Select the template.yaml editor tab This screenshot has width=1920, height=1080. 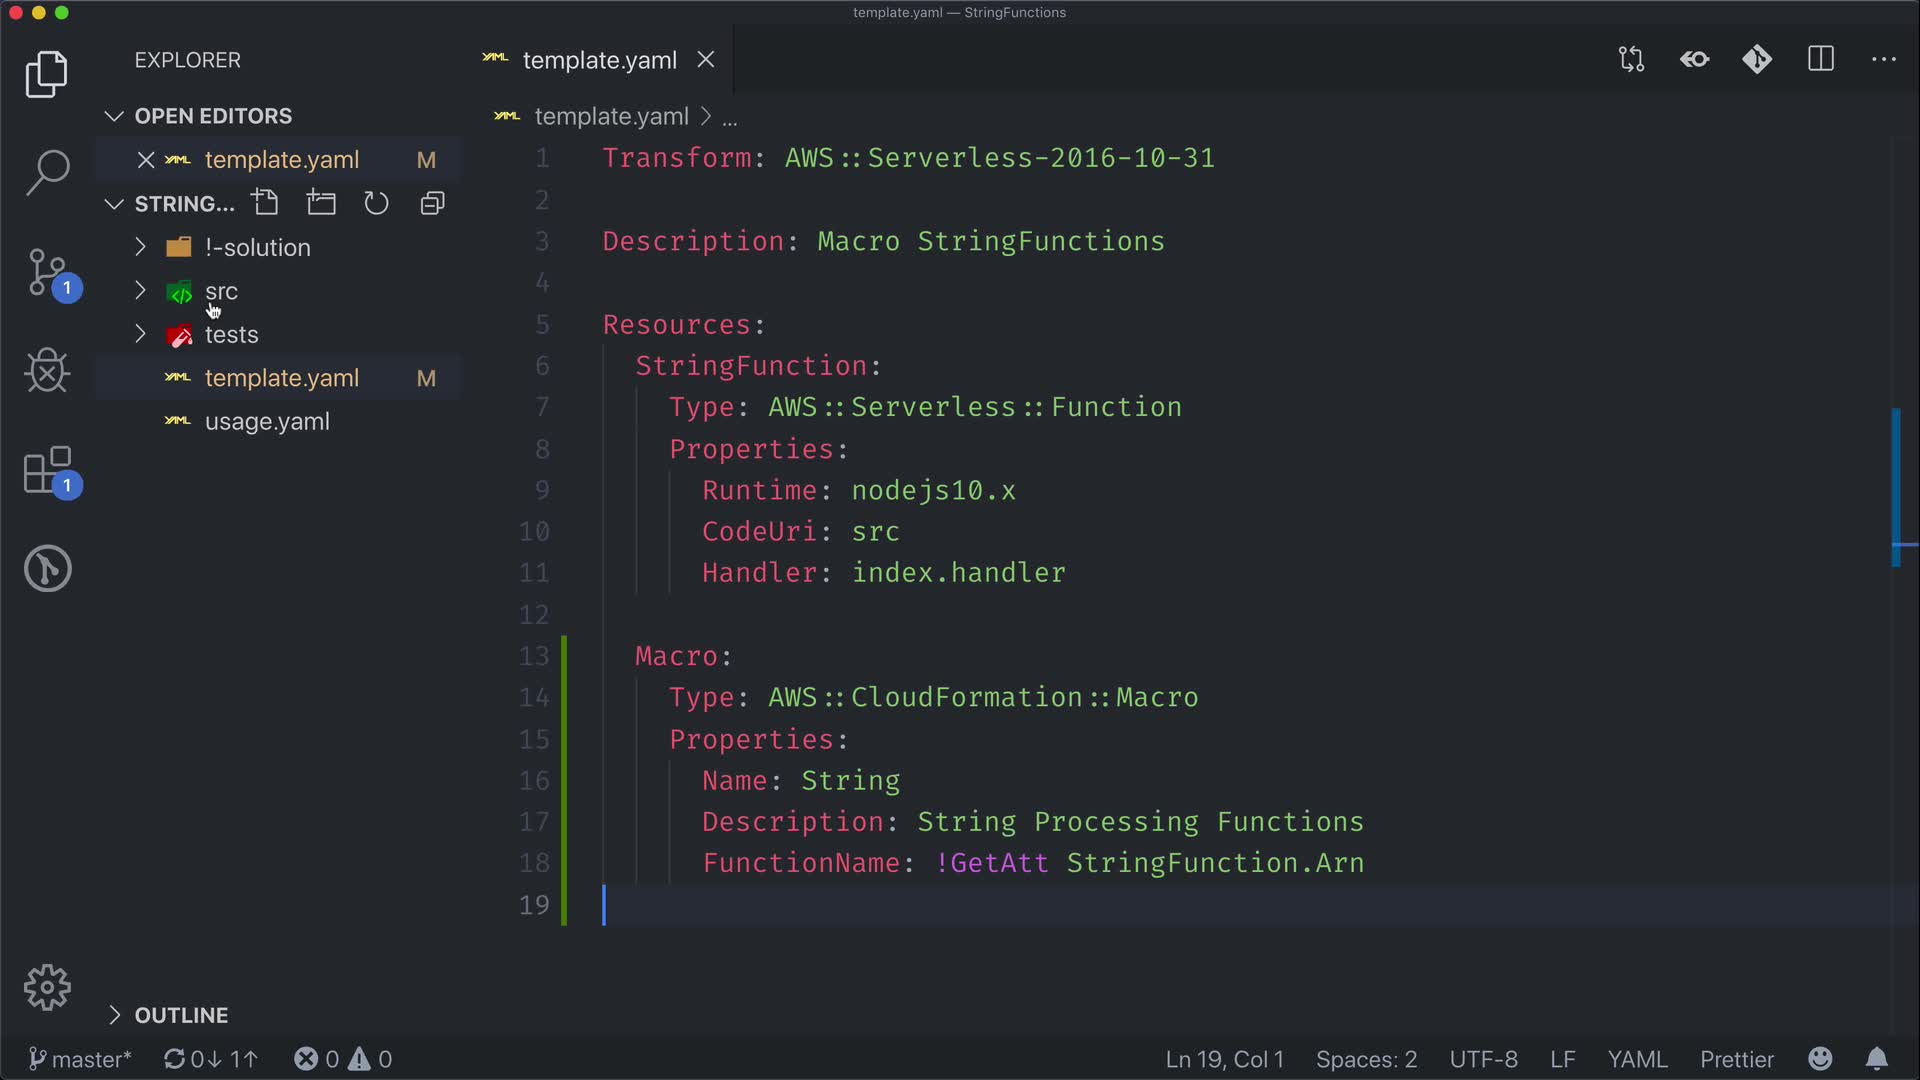pyautogui.click(x=599, y=60)
